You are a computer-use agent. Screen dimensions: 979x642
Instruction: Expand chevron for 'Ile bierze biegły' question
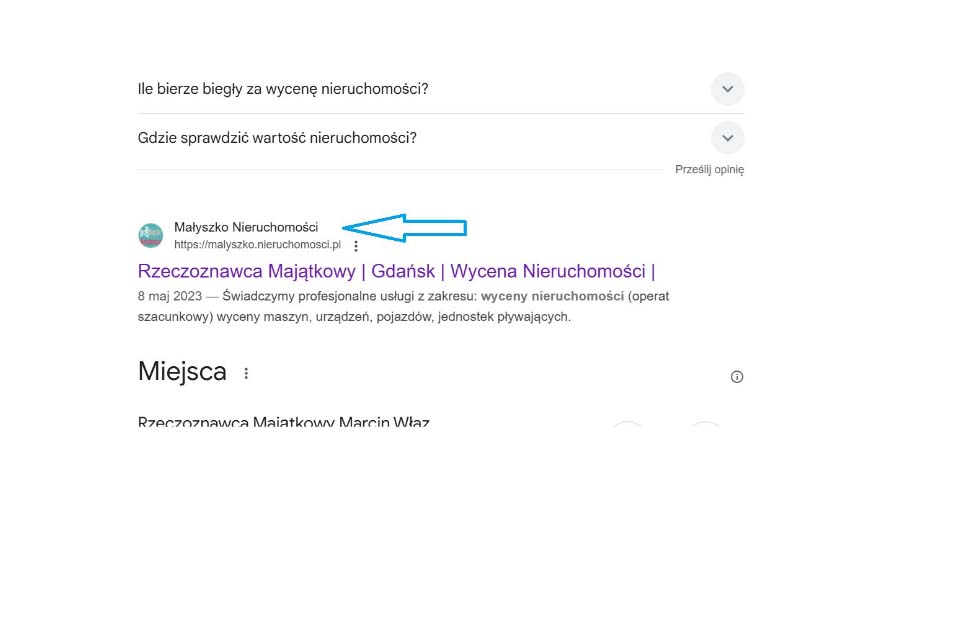[x=727, y=89]
